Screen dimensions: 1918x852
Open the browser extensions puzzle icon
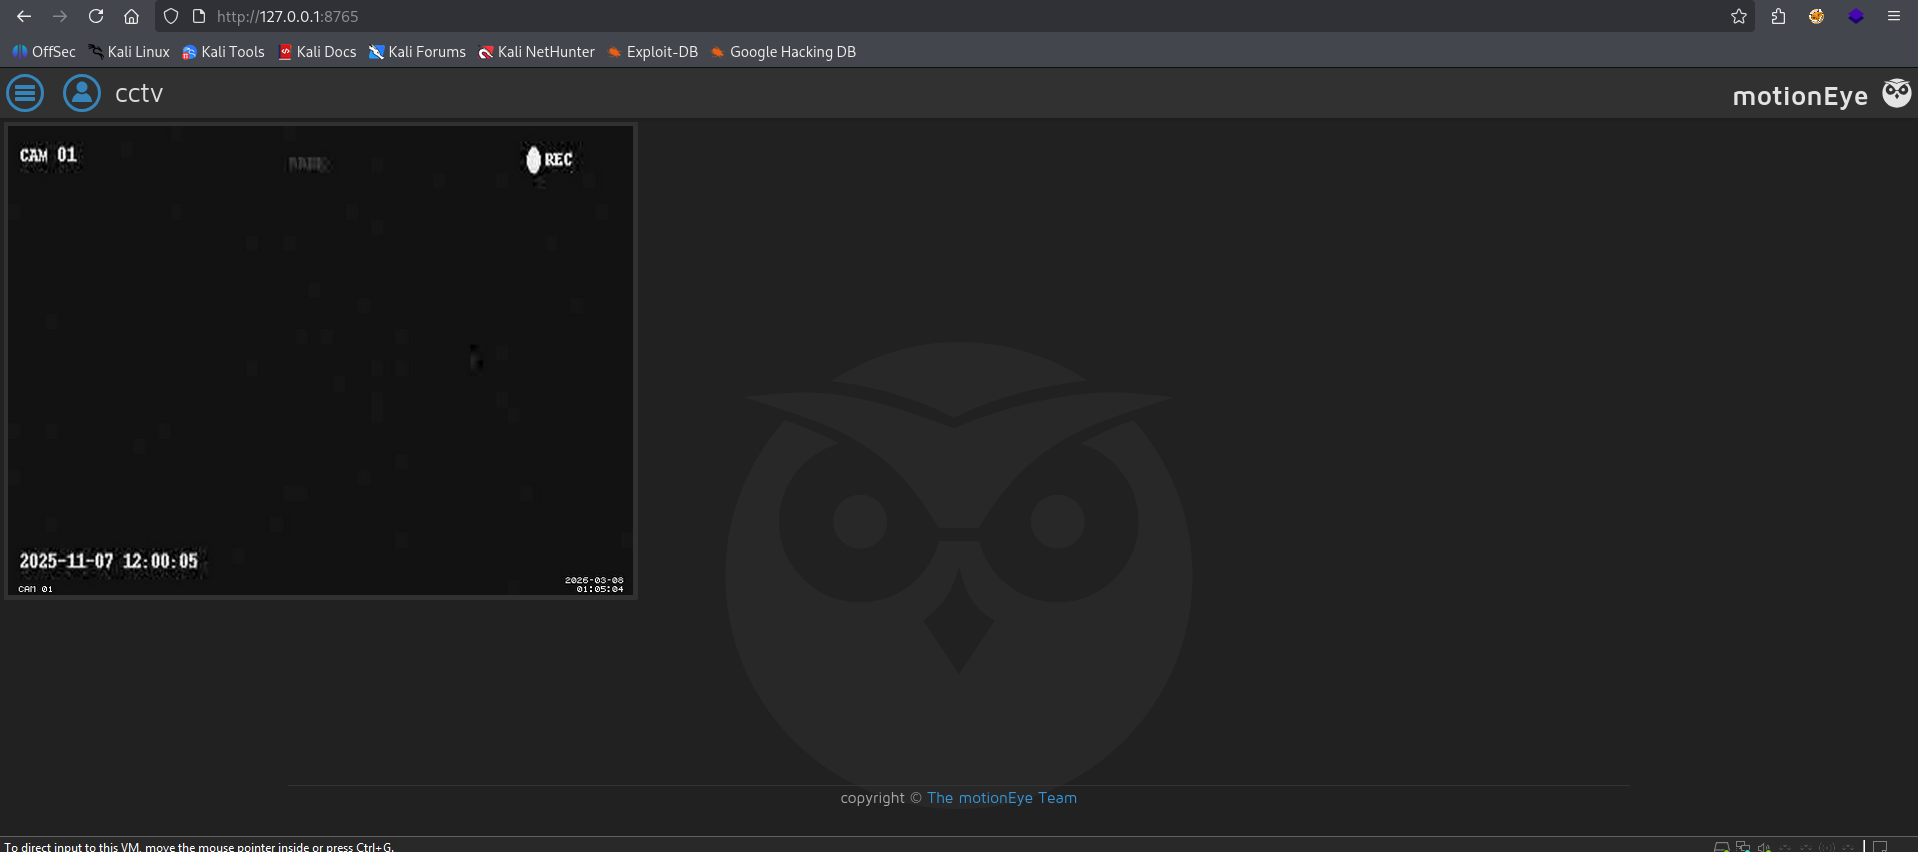tap(1778, 16)
